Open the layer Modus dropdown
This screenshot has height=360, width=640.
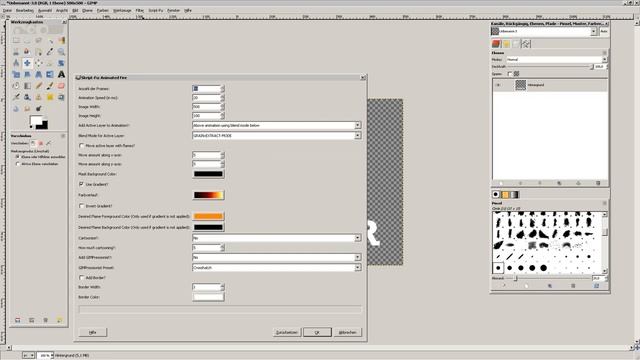coord(556,60)
